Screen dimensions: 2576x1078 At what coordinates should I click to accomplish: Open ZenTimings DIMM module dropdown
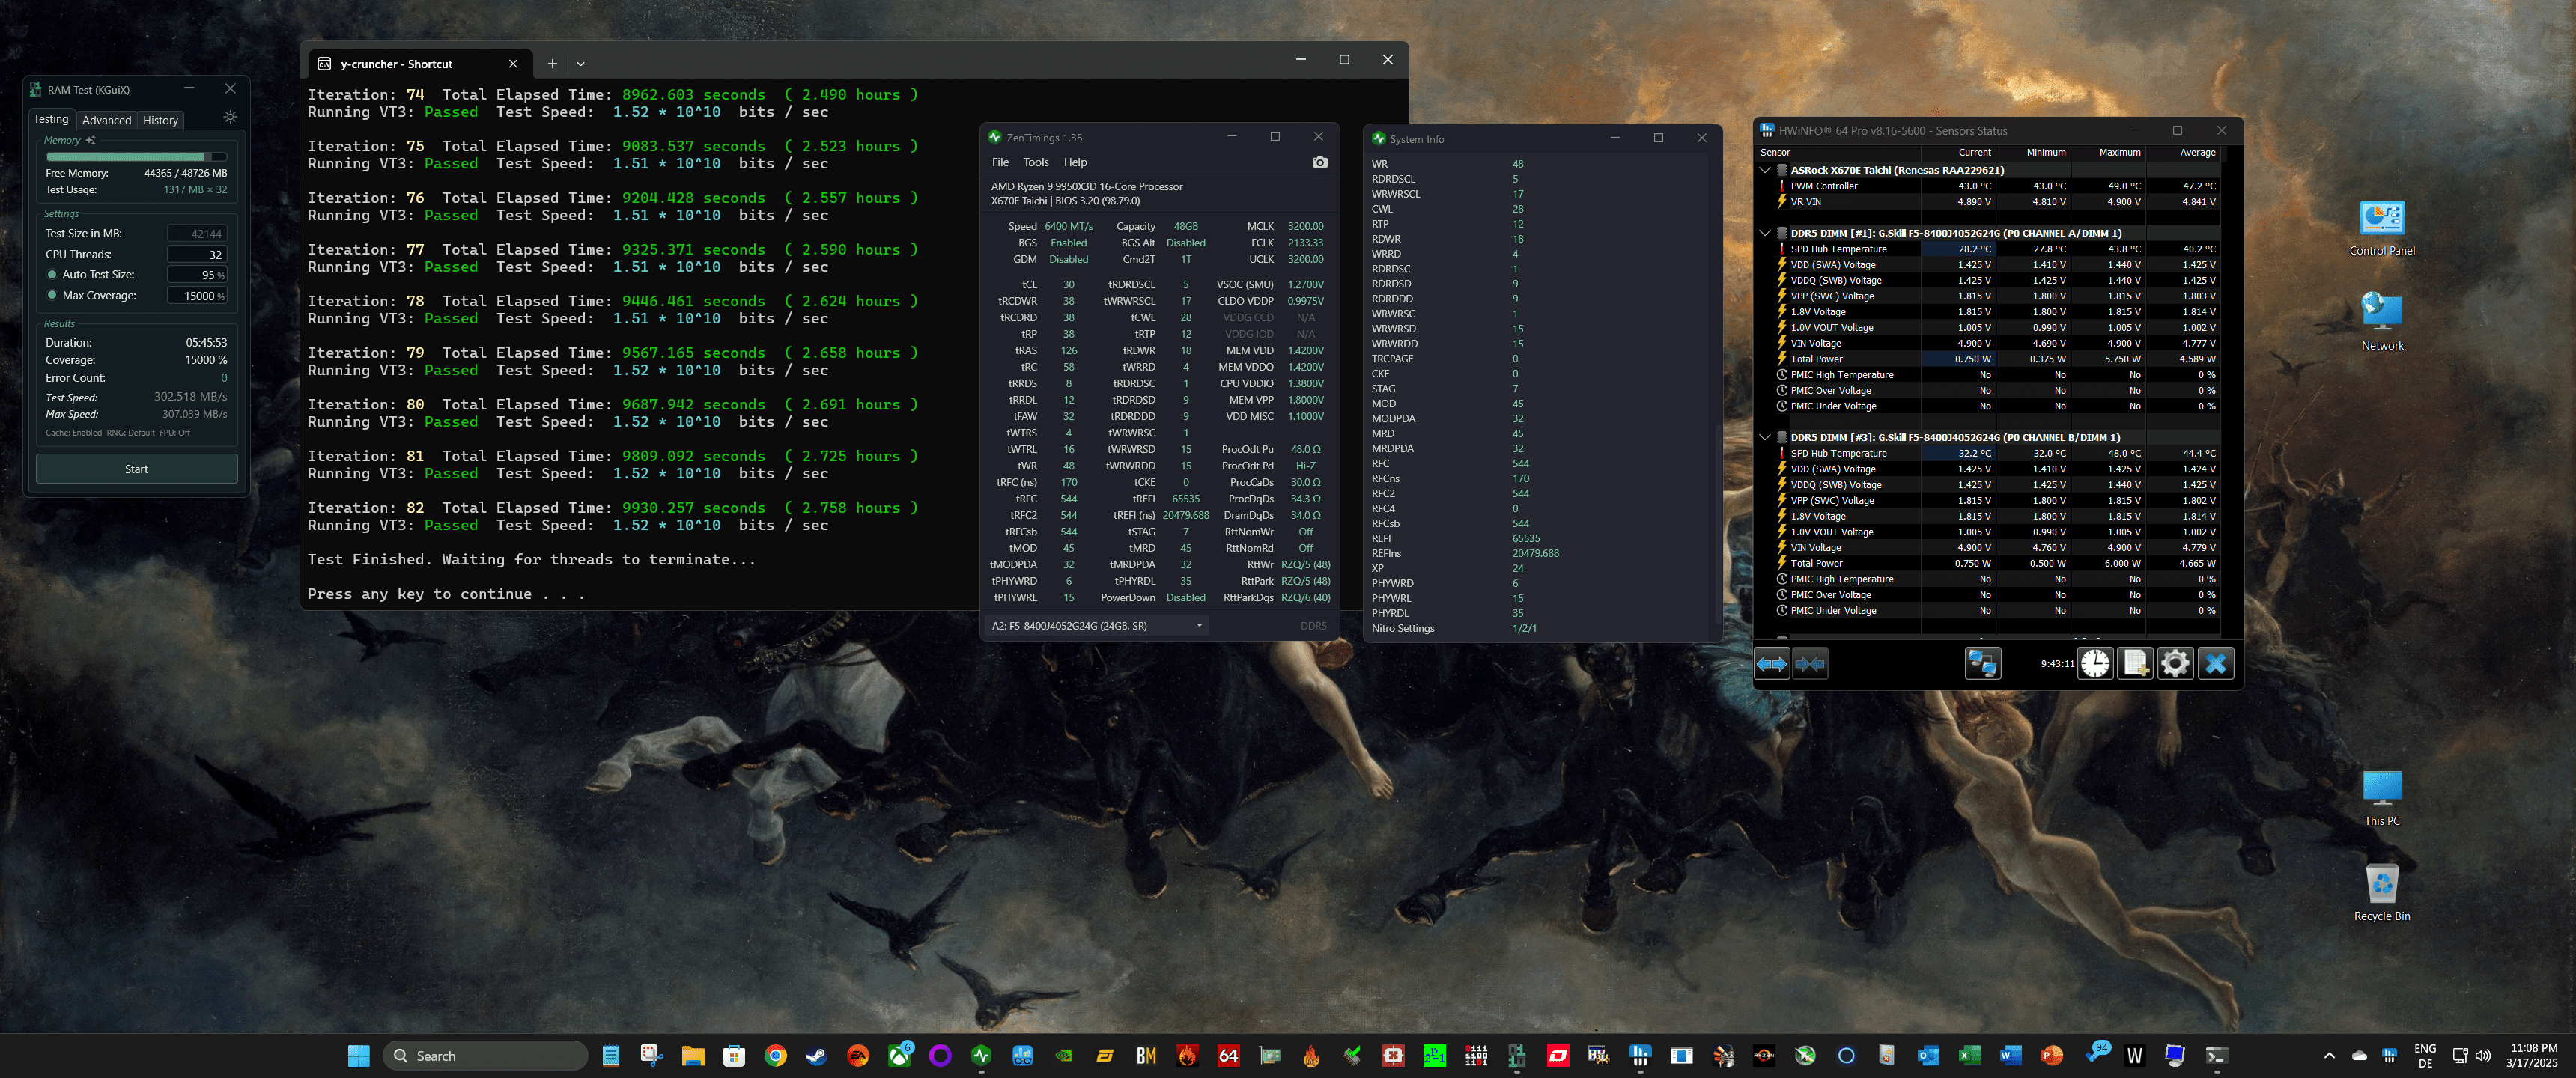(1198, 626)
